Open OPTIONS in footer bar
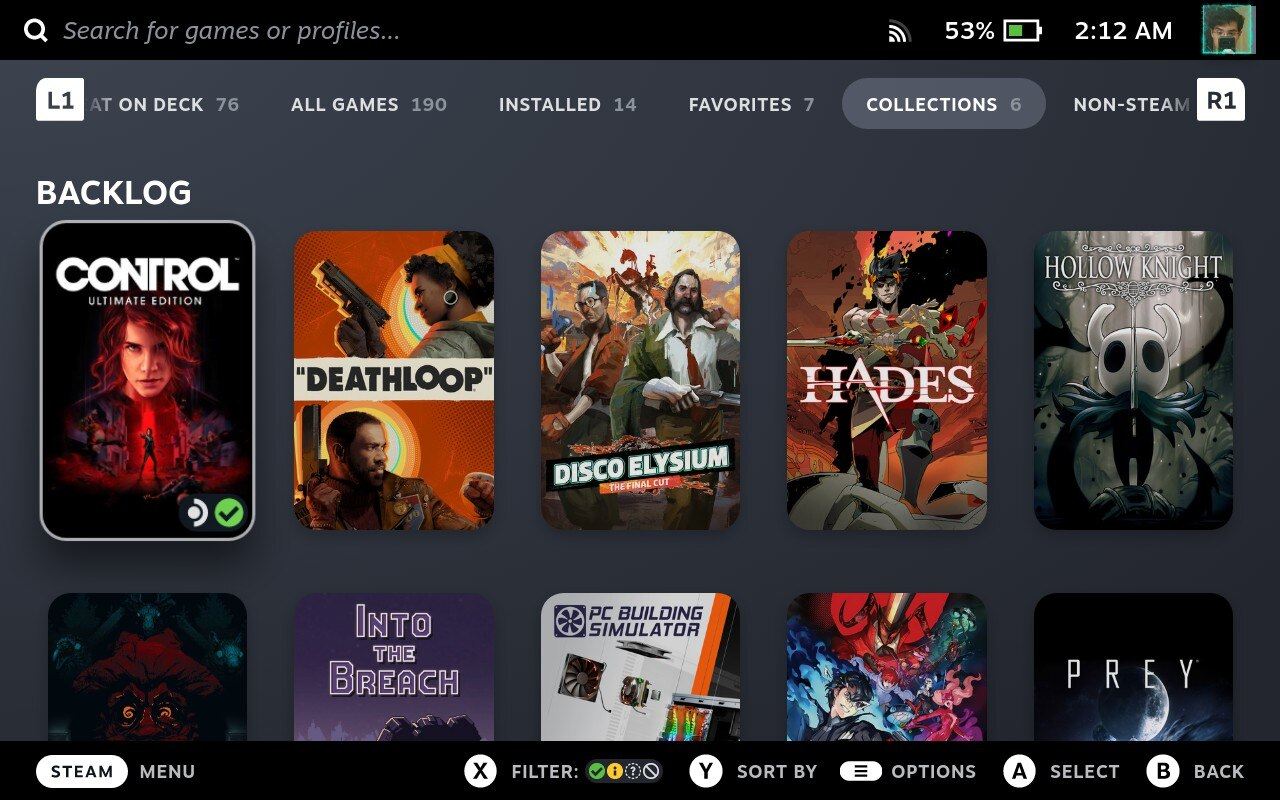The image size is (1280, 800). point(933,771)
